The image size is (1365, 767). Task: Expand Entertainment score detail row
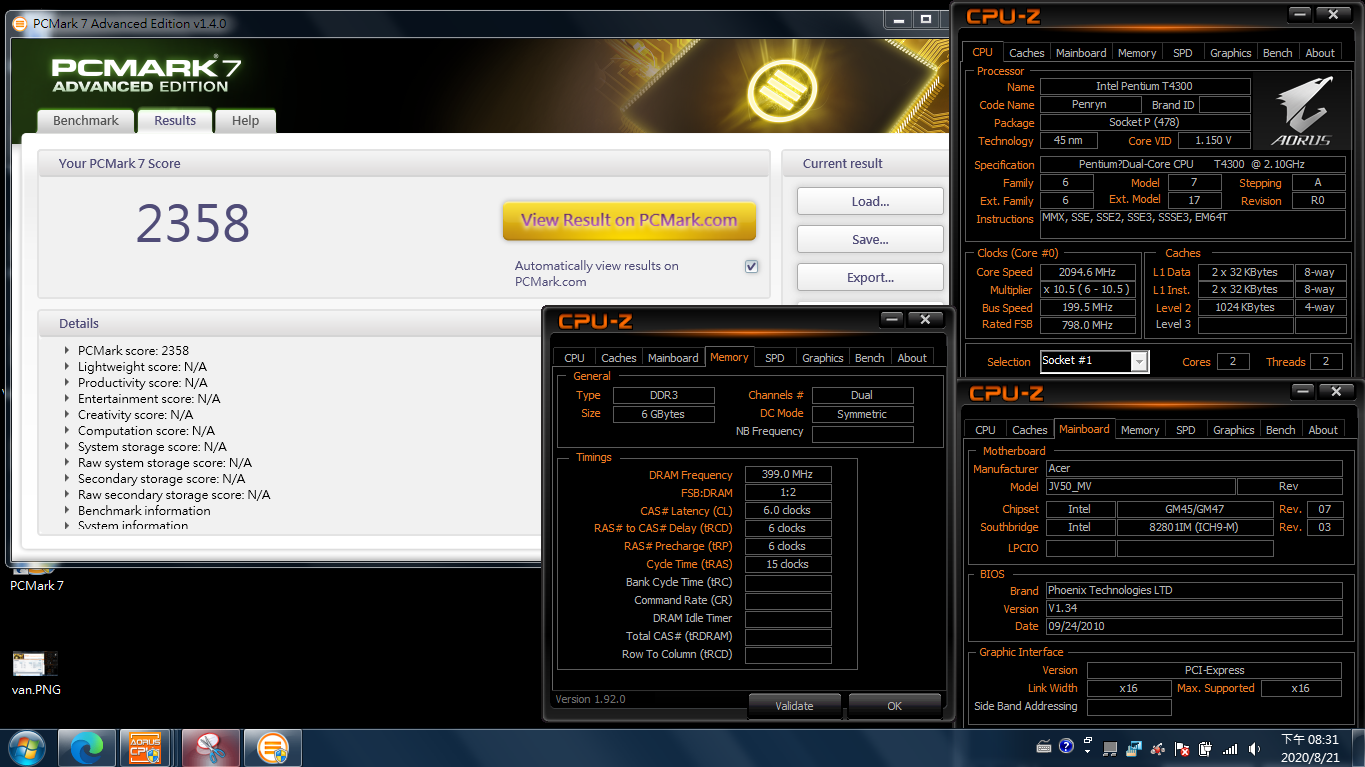point(67,398)
